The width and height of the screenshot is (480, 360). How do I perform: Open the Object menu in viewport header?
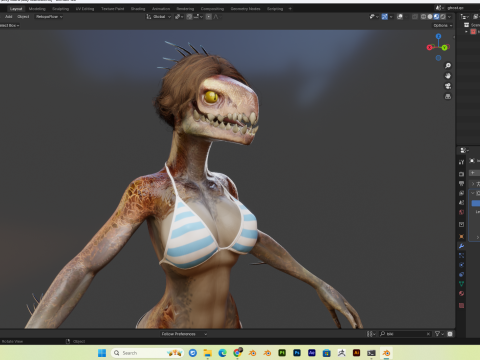pyautogui.click(x=23, y=17)
